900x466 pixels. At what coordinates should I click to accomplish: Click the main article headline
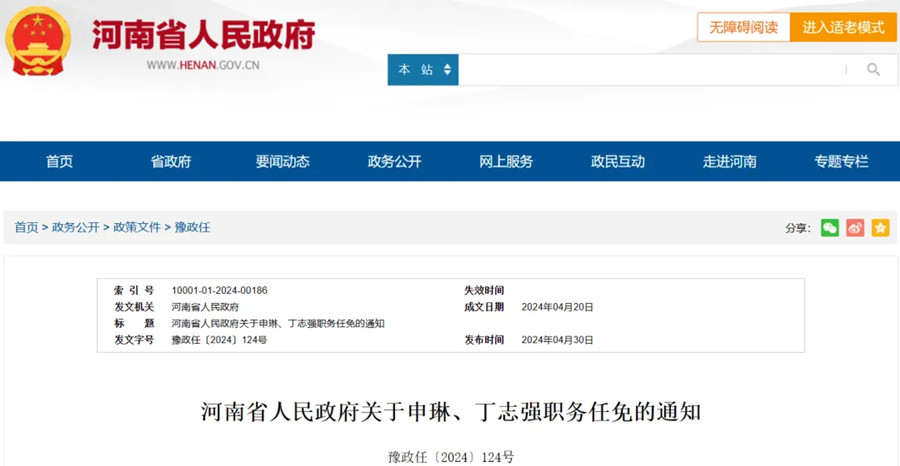tap(451, 412)
